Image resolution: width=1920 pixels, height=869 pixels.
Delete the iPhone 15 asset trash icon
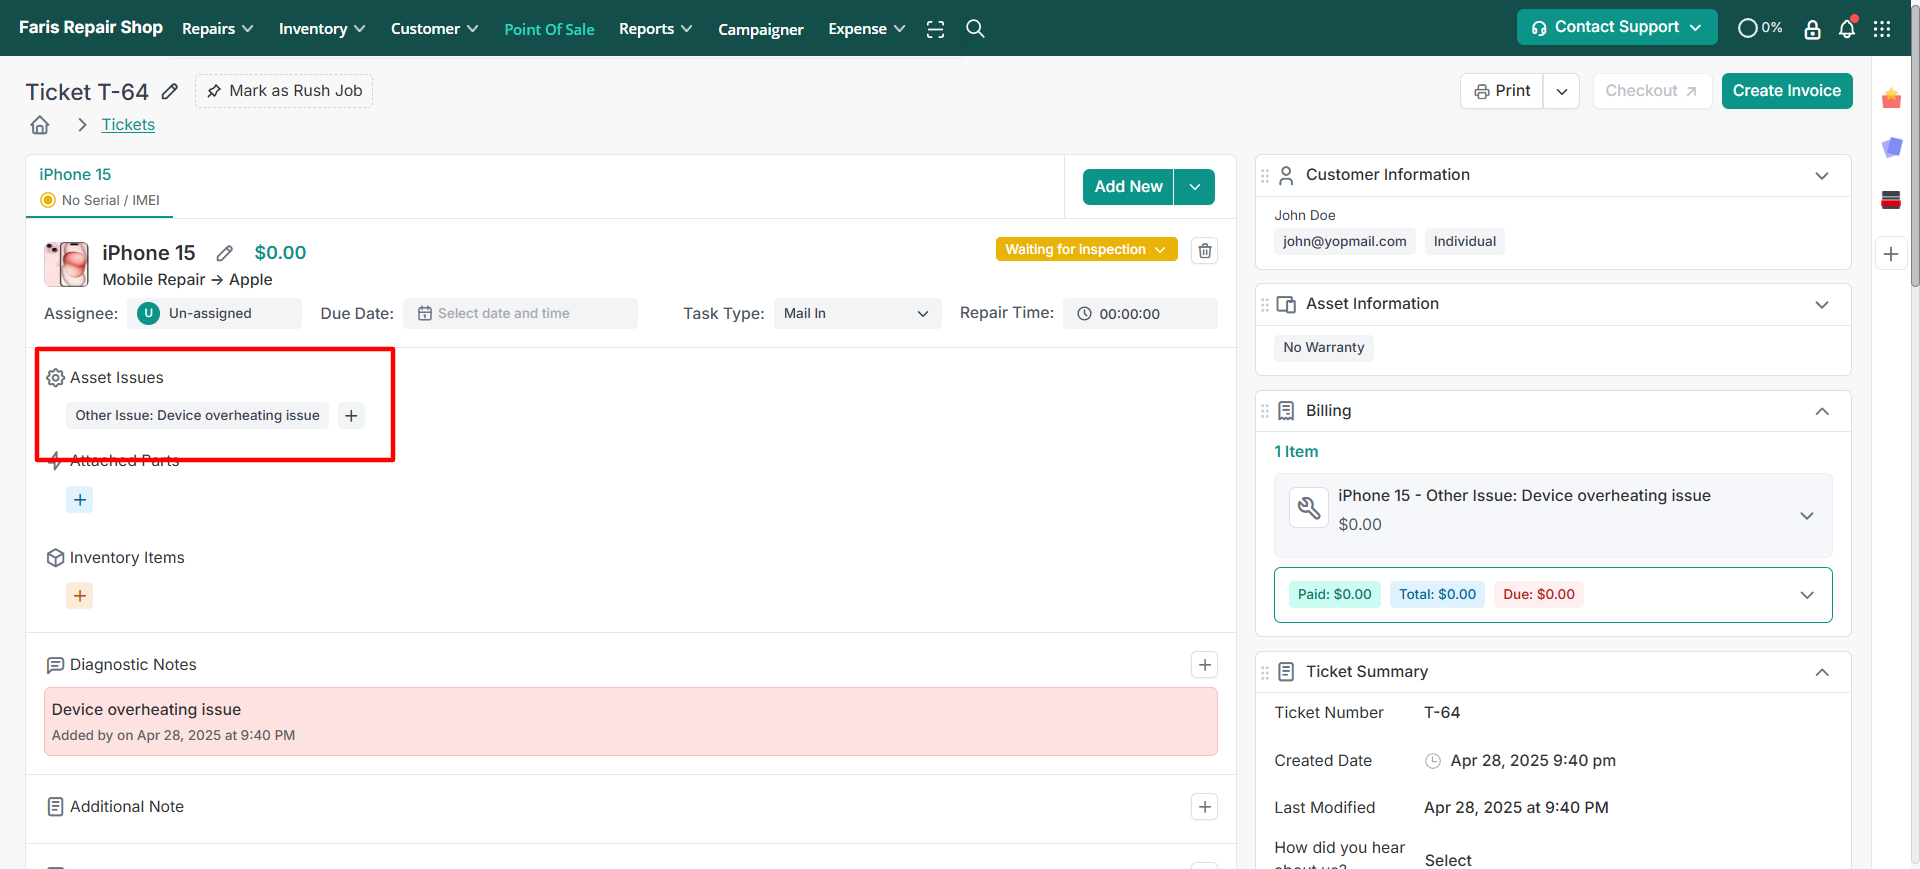tap(1205, 250)
